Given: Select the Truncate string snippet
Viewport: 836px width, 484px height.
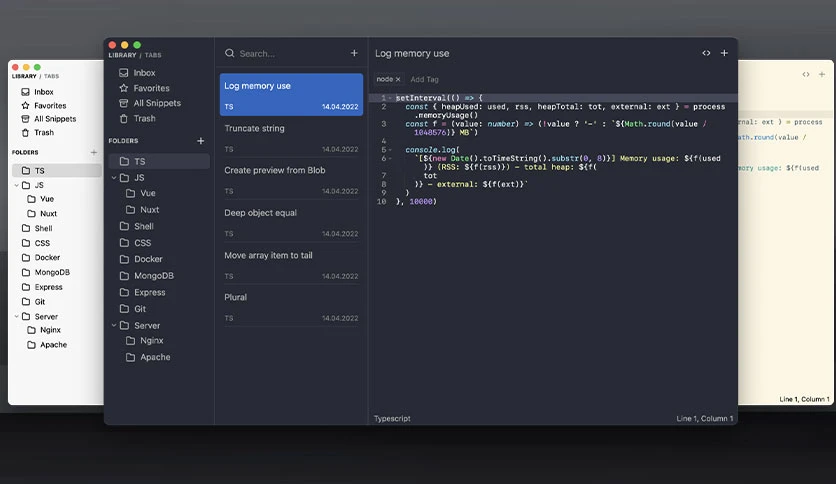Looking at the screenshot, I should point(291,138).
